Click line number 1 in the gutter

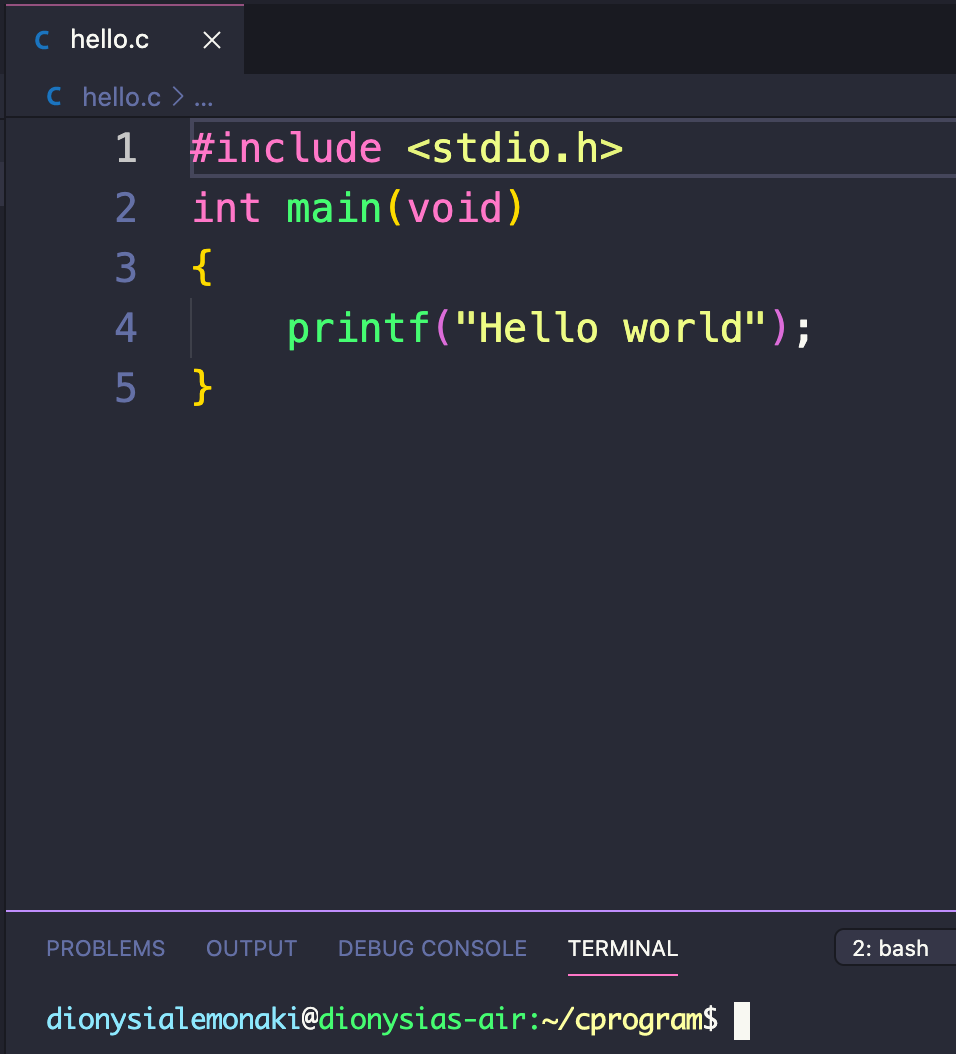(x=126, y=149)
